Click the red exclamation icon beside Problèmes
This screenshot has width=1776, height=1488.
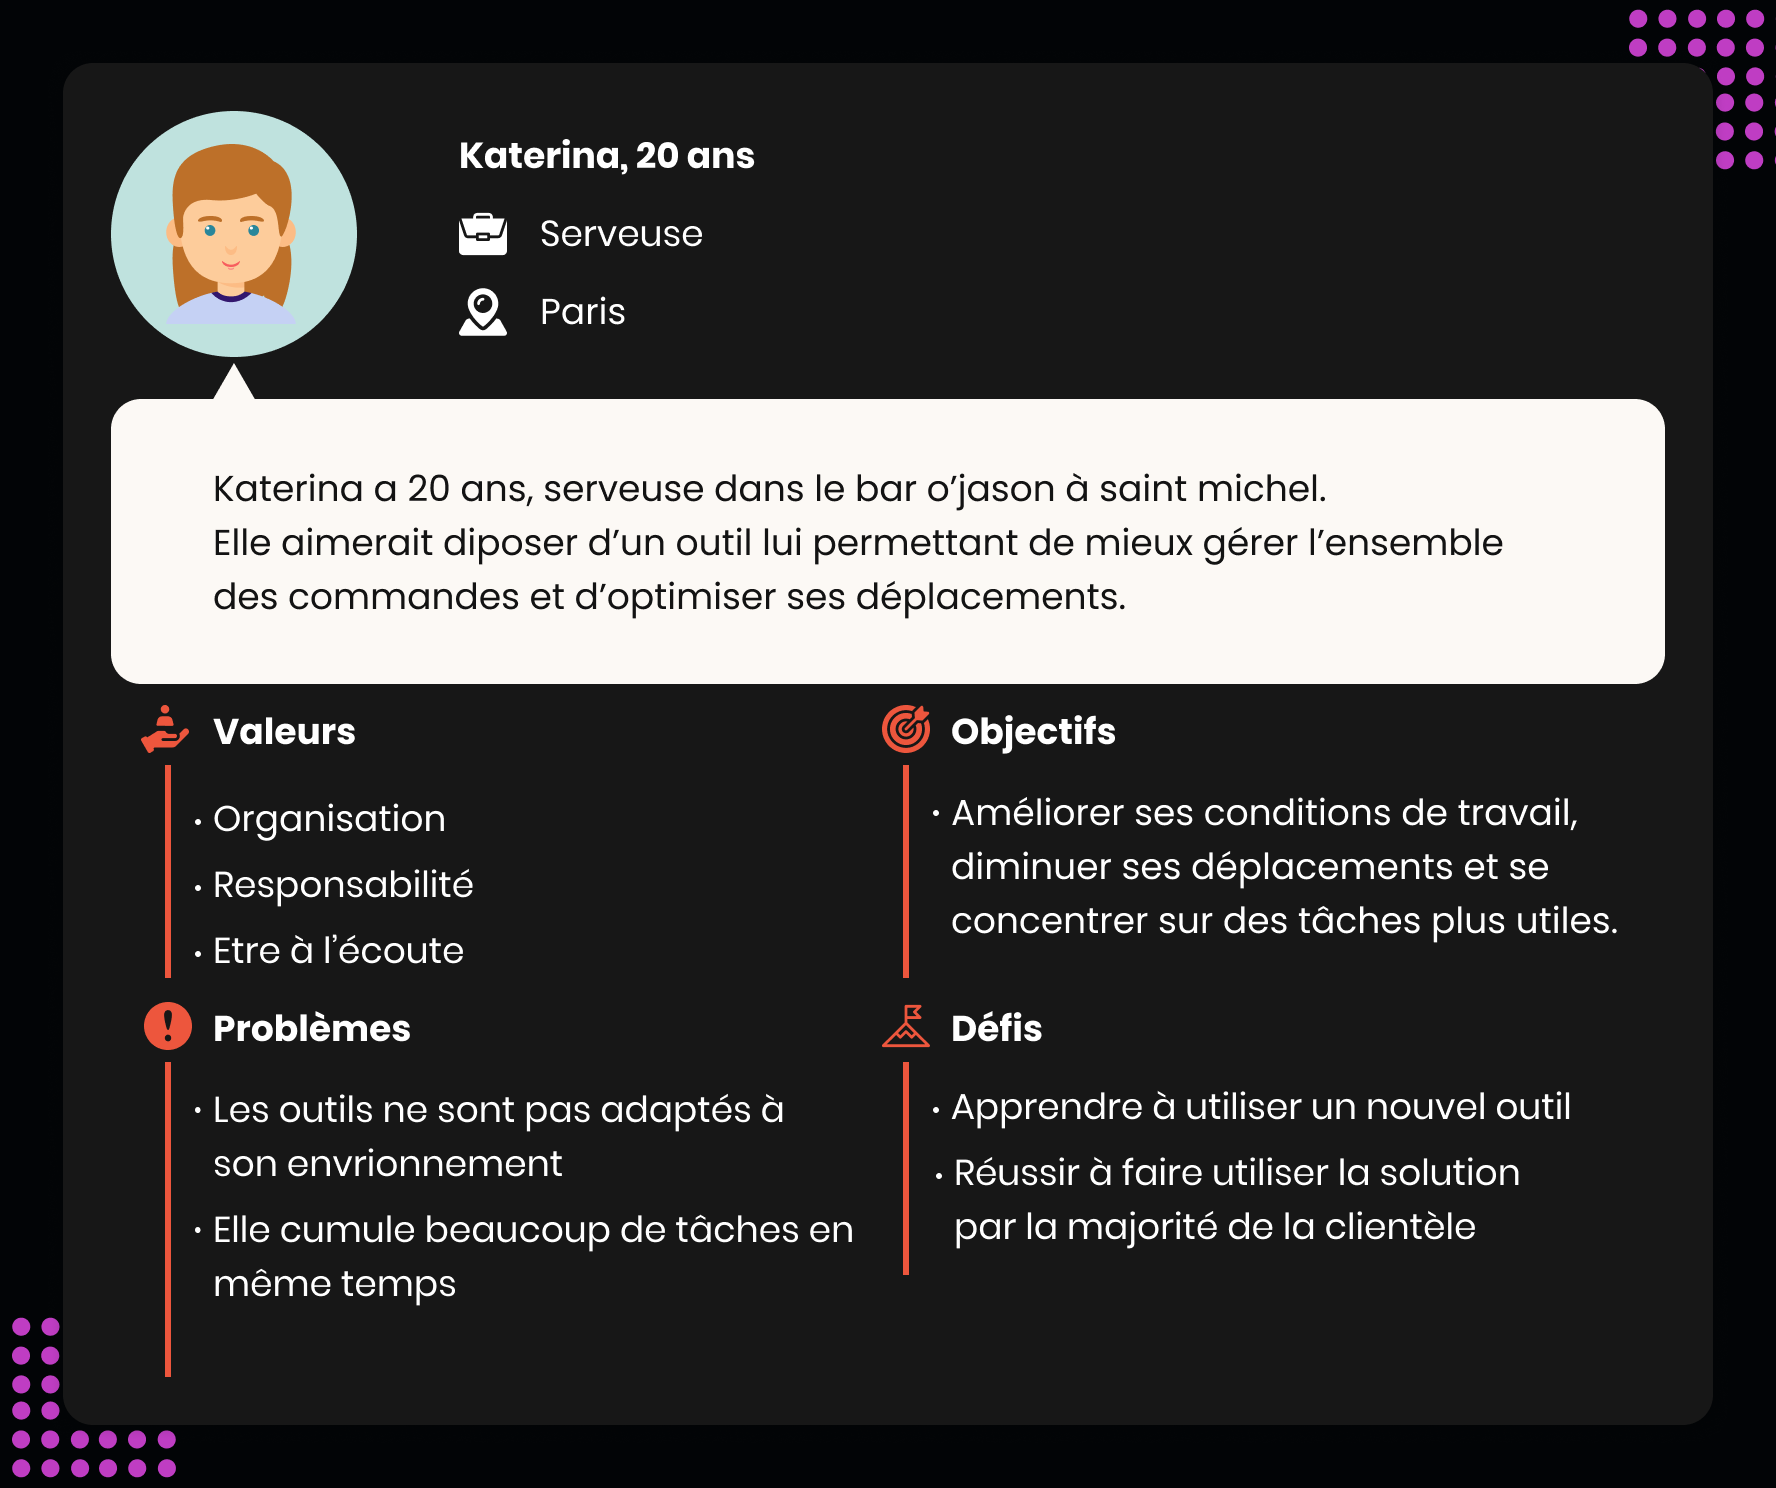[167, 1027]
